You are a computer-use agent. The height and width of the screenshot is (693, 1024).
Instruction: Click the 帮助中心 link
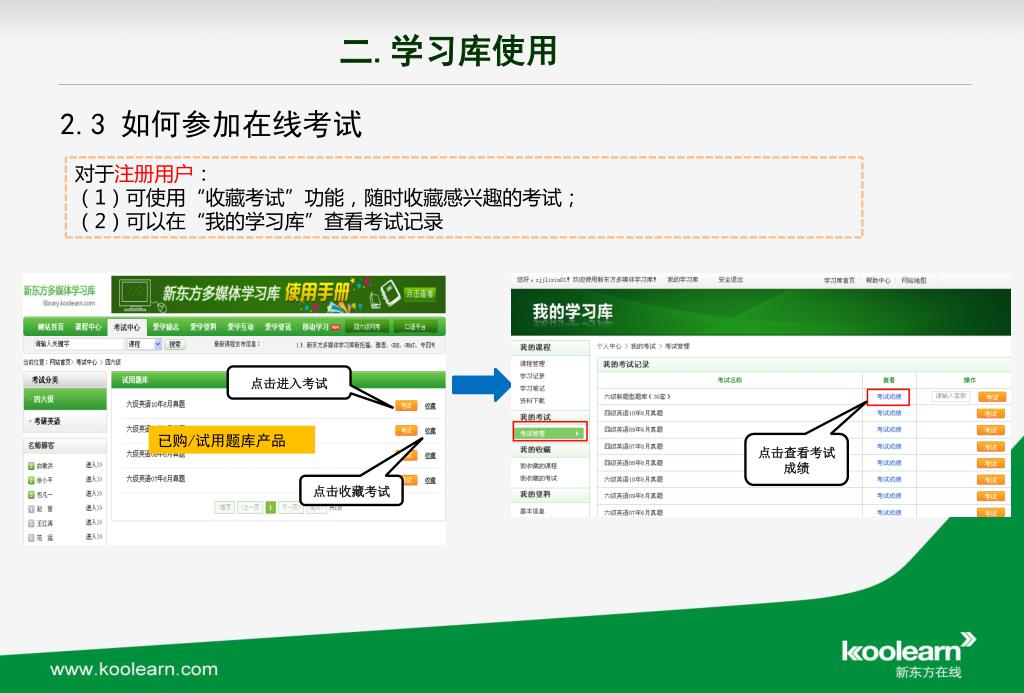click(x=878, y=280)
